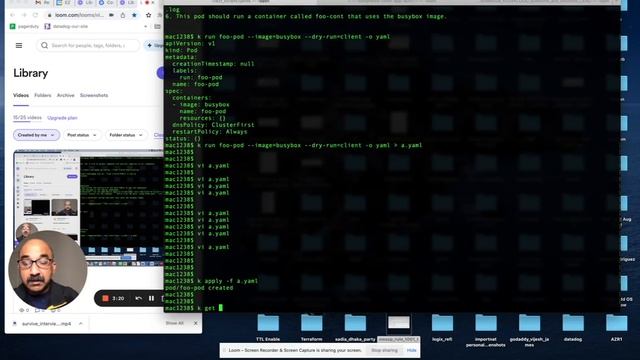
Task: Click 'dnsPolicy: ClusterFirst' terminal line
Action: click(x=213, y=125)
